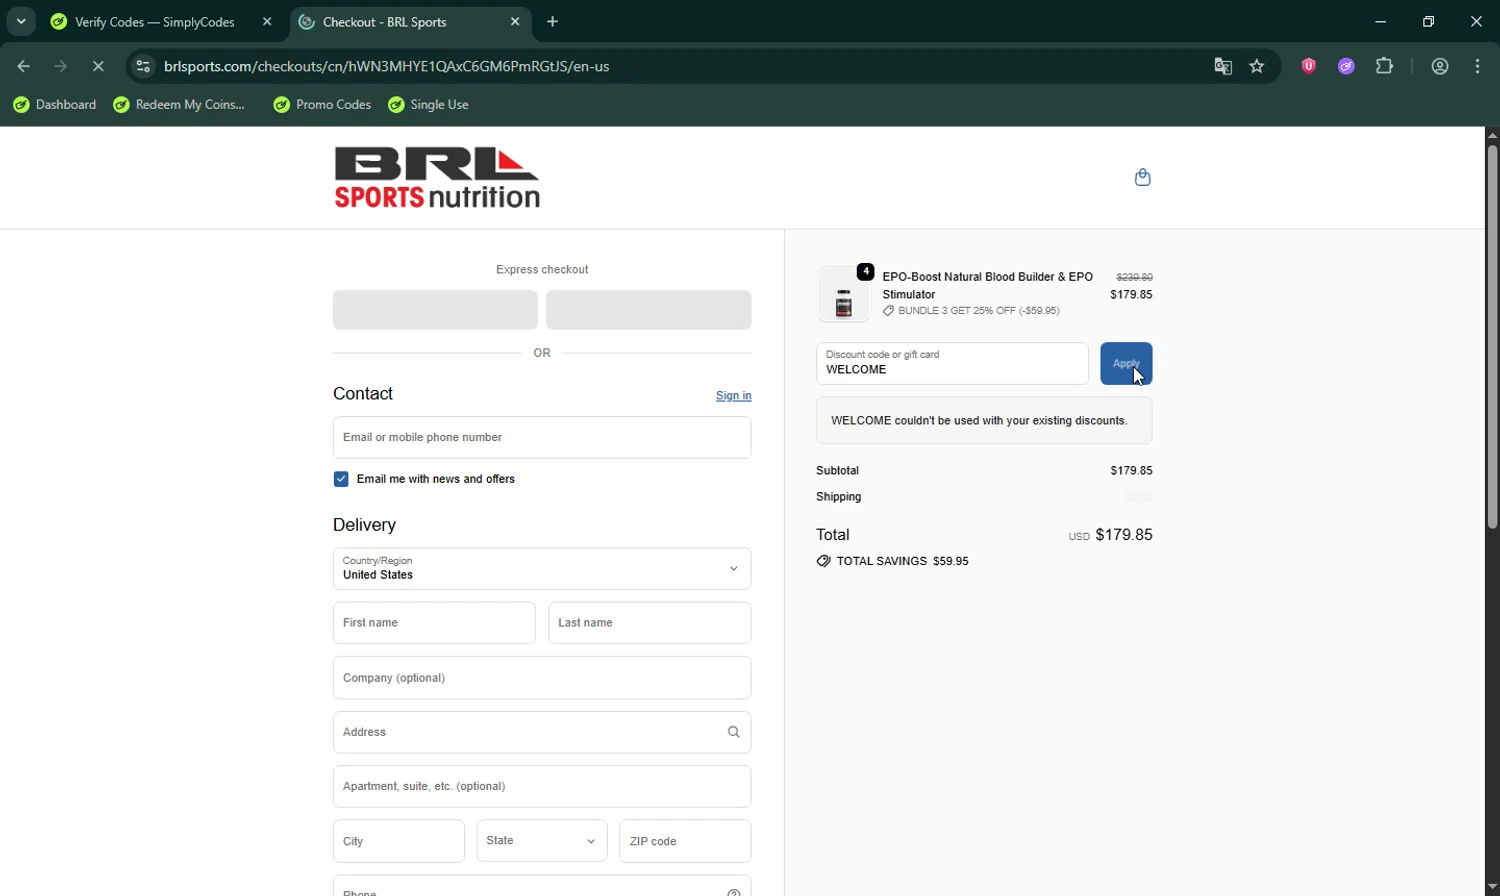The image size is (1500, 896).
Task: Click the BRL Sports Nutrition logo
Action: tap(437, 178)
